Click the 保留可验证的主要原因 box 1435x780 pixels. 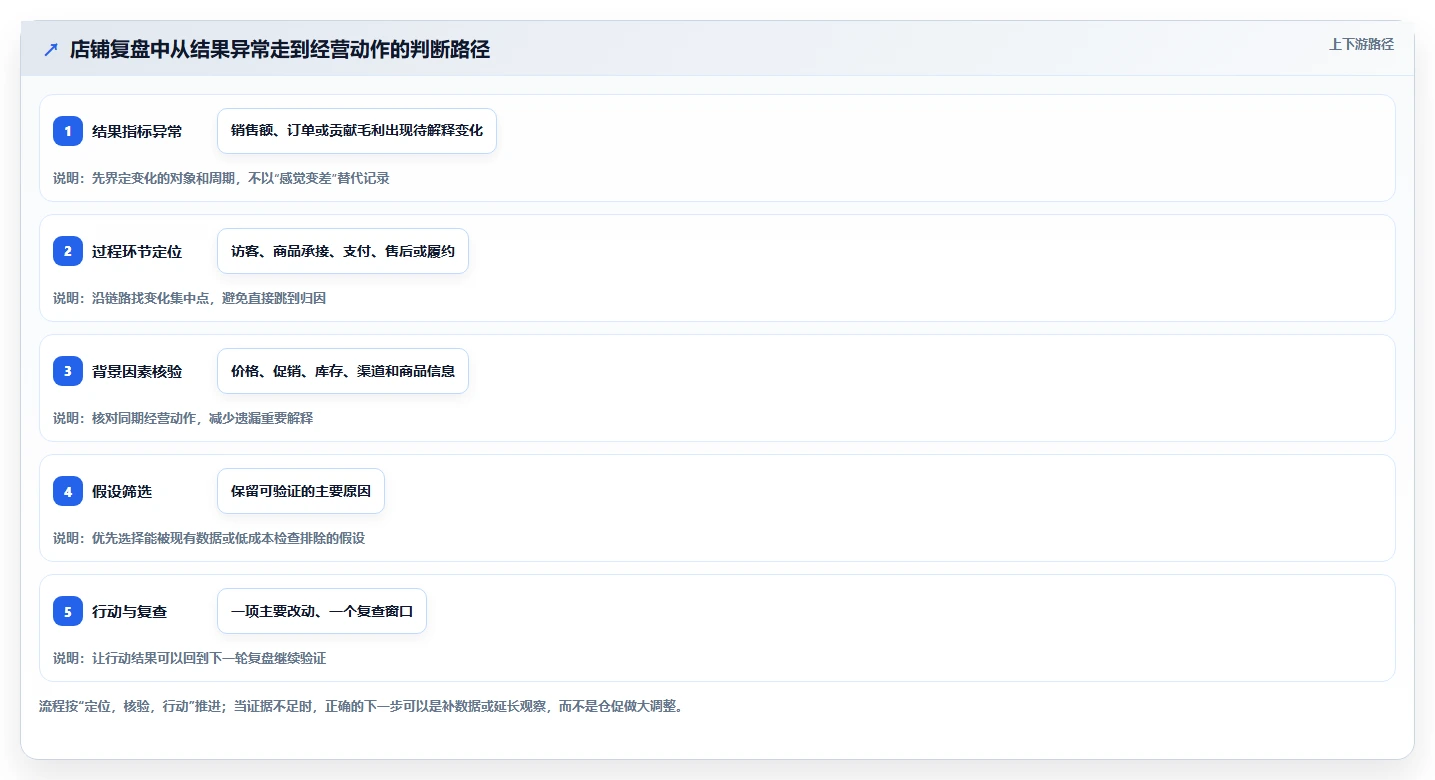coord(301,491)
